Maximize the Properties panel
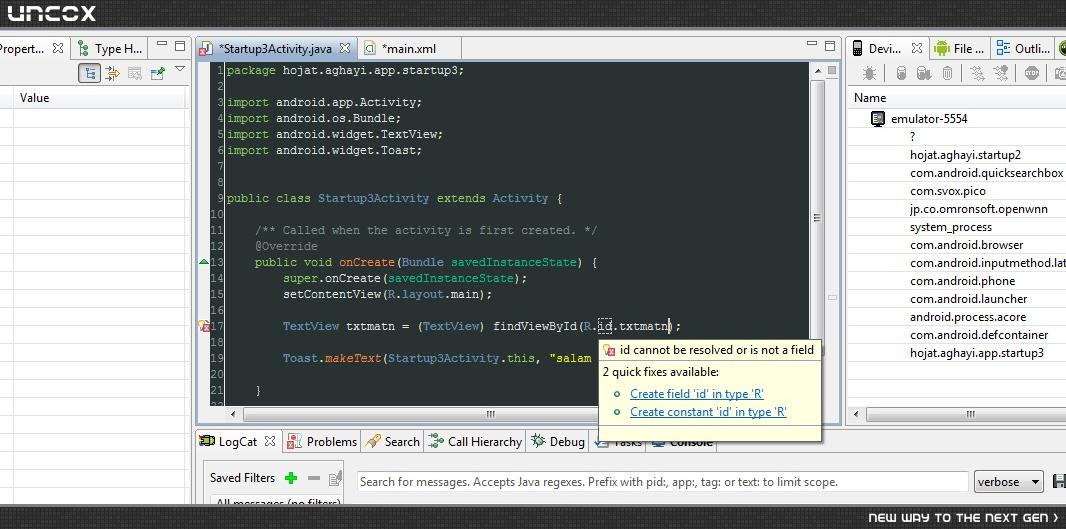The image size is (1066, 529). tap(179, 46)
